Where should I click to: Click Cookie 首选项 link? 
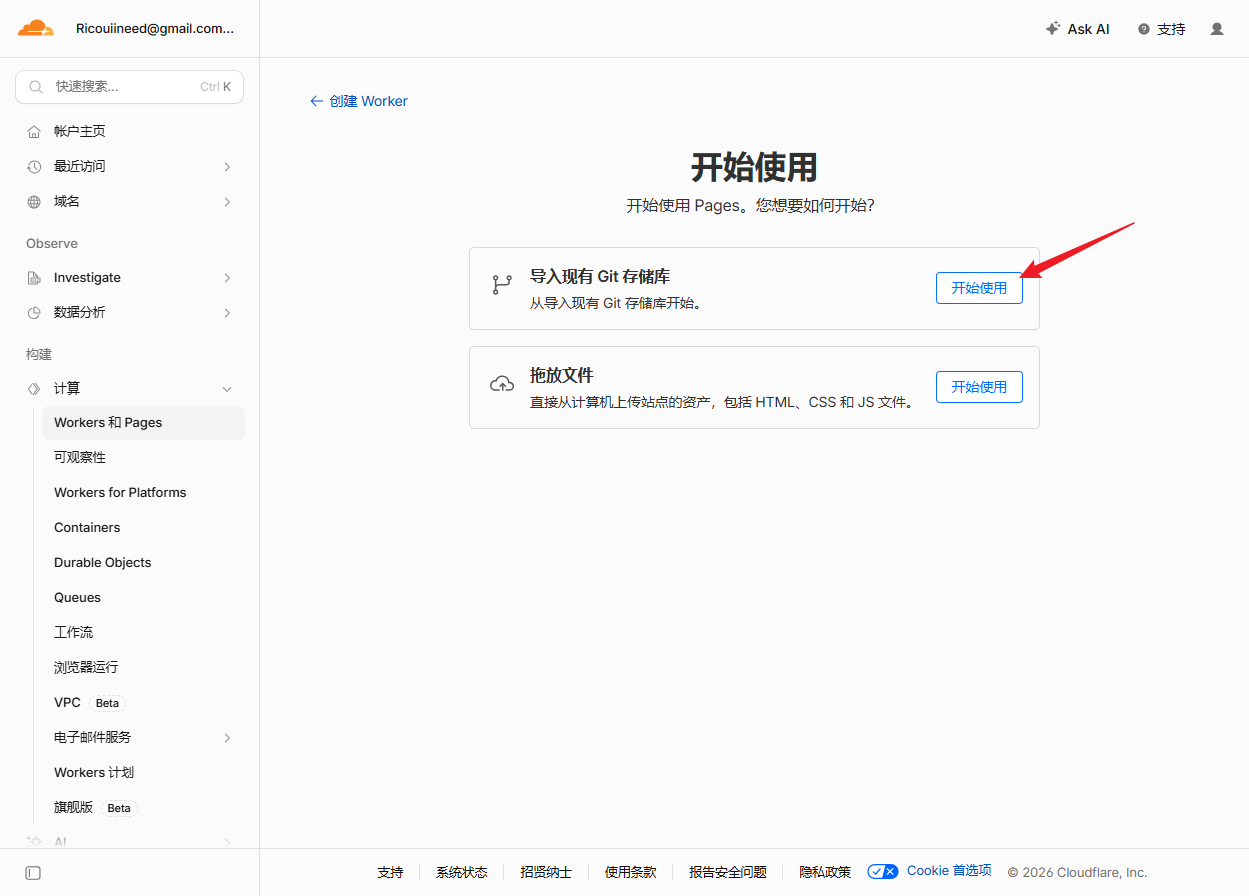[x=949, y=871]
